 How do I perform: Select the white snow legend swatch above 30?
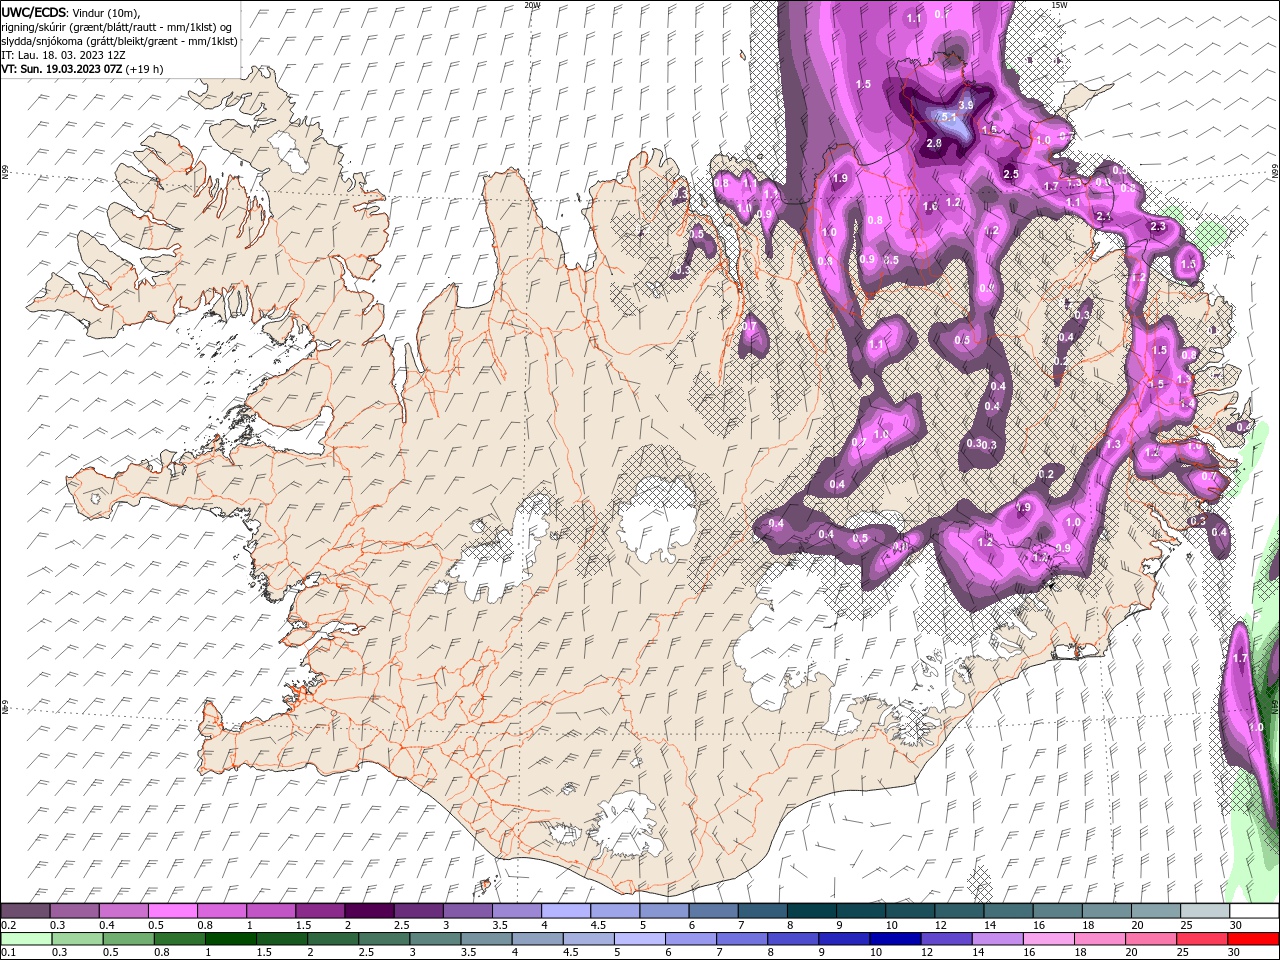(1254, 911)
